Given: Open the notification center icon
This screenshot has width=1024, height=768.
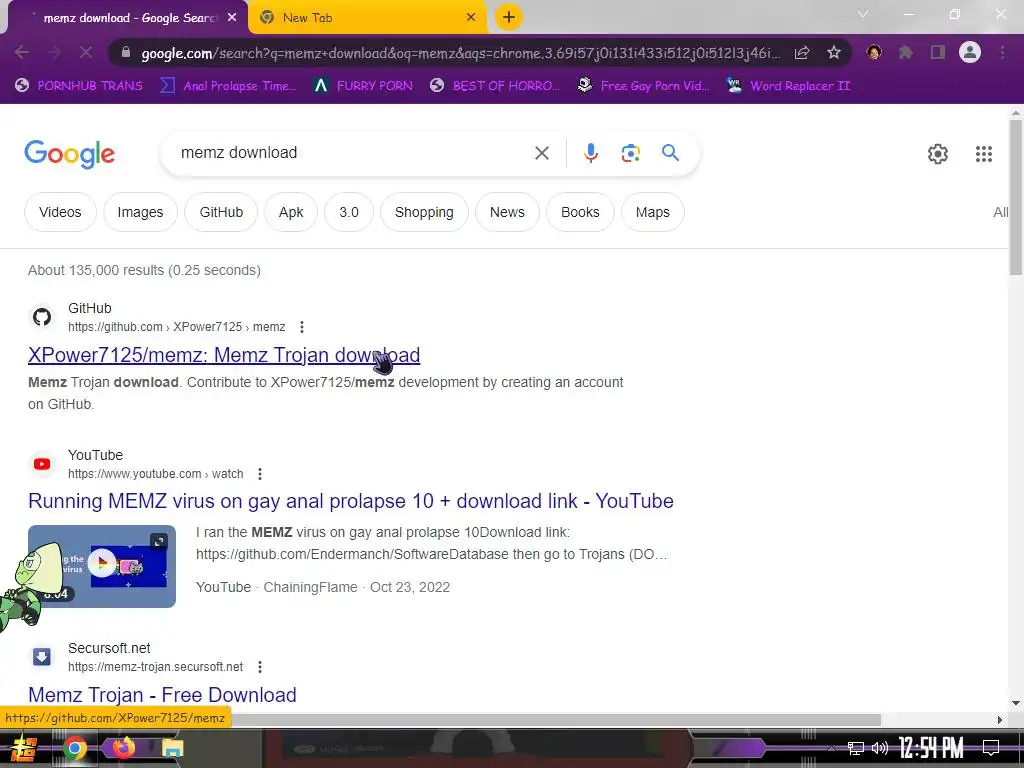Looking at the screenshot, I should 991,748.
